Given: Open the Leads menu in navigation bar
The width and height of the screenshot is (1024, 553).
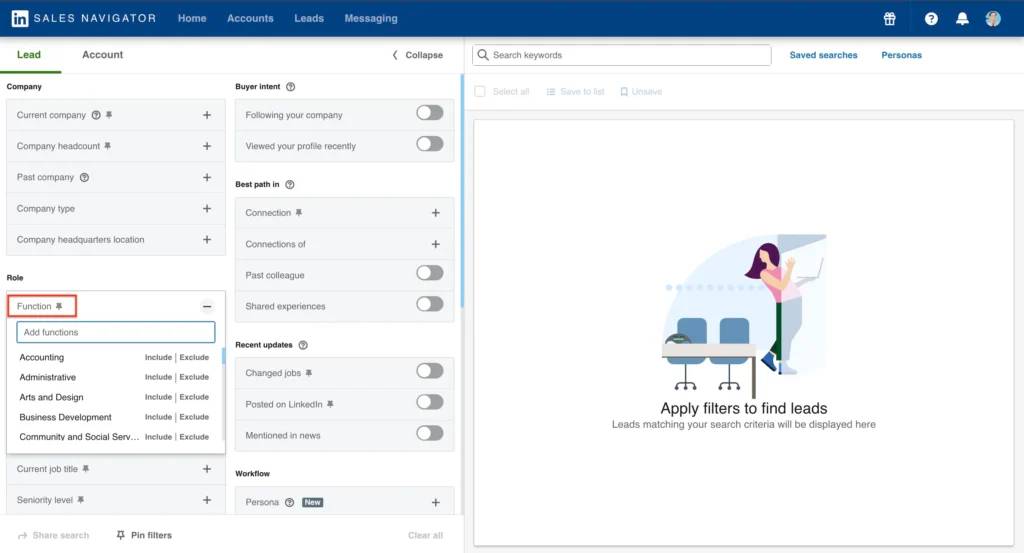Looking at the screenshot, I should (309, 18).
